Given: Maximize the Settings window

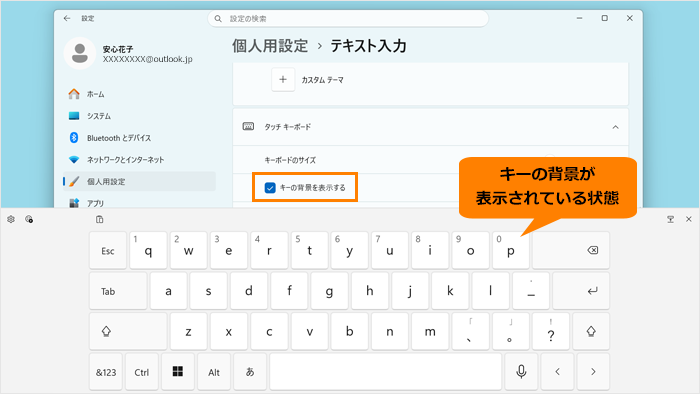Looking at the screenshot, I should pos(604,18).
